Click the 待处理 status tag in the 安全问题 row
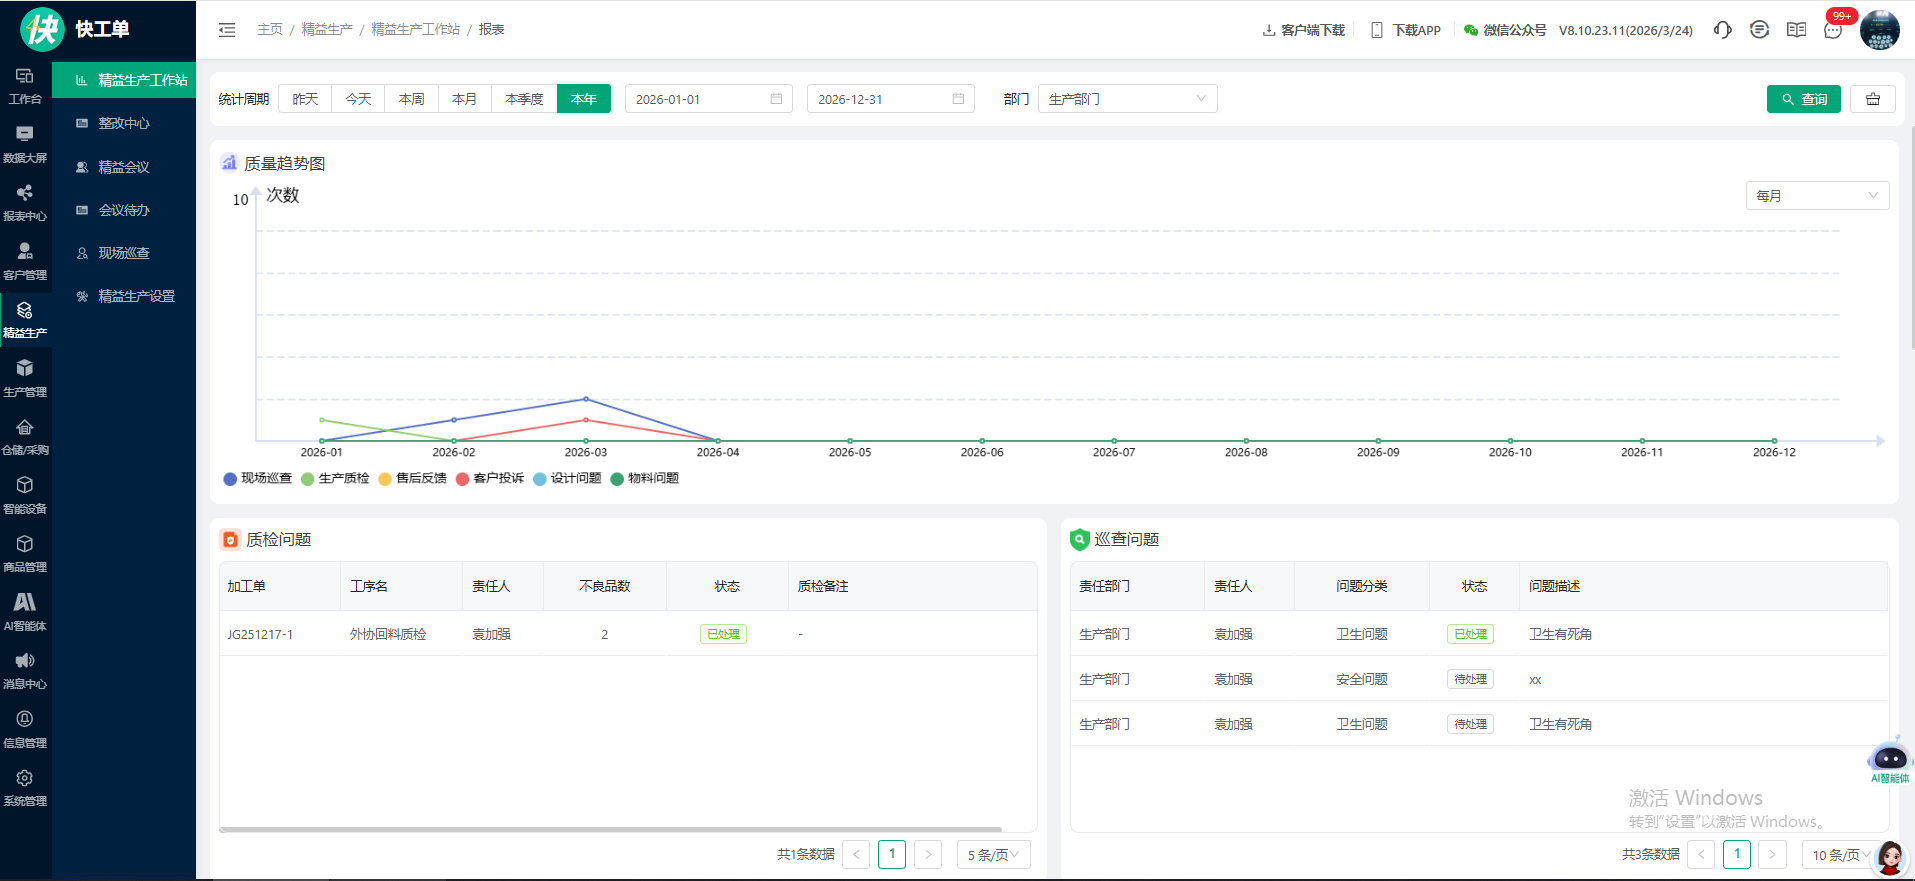Screen dimensions: 1915x881 [x=1470, y=679]
